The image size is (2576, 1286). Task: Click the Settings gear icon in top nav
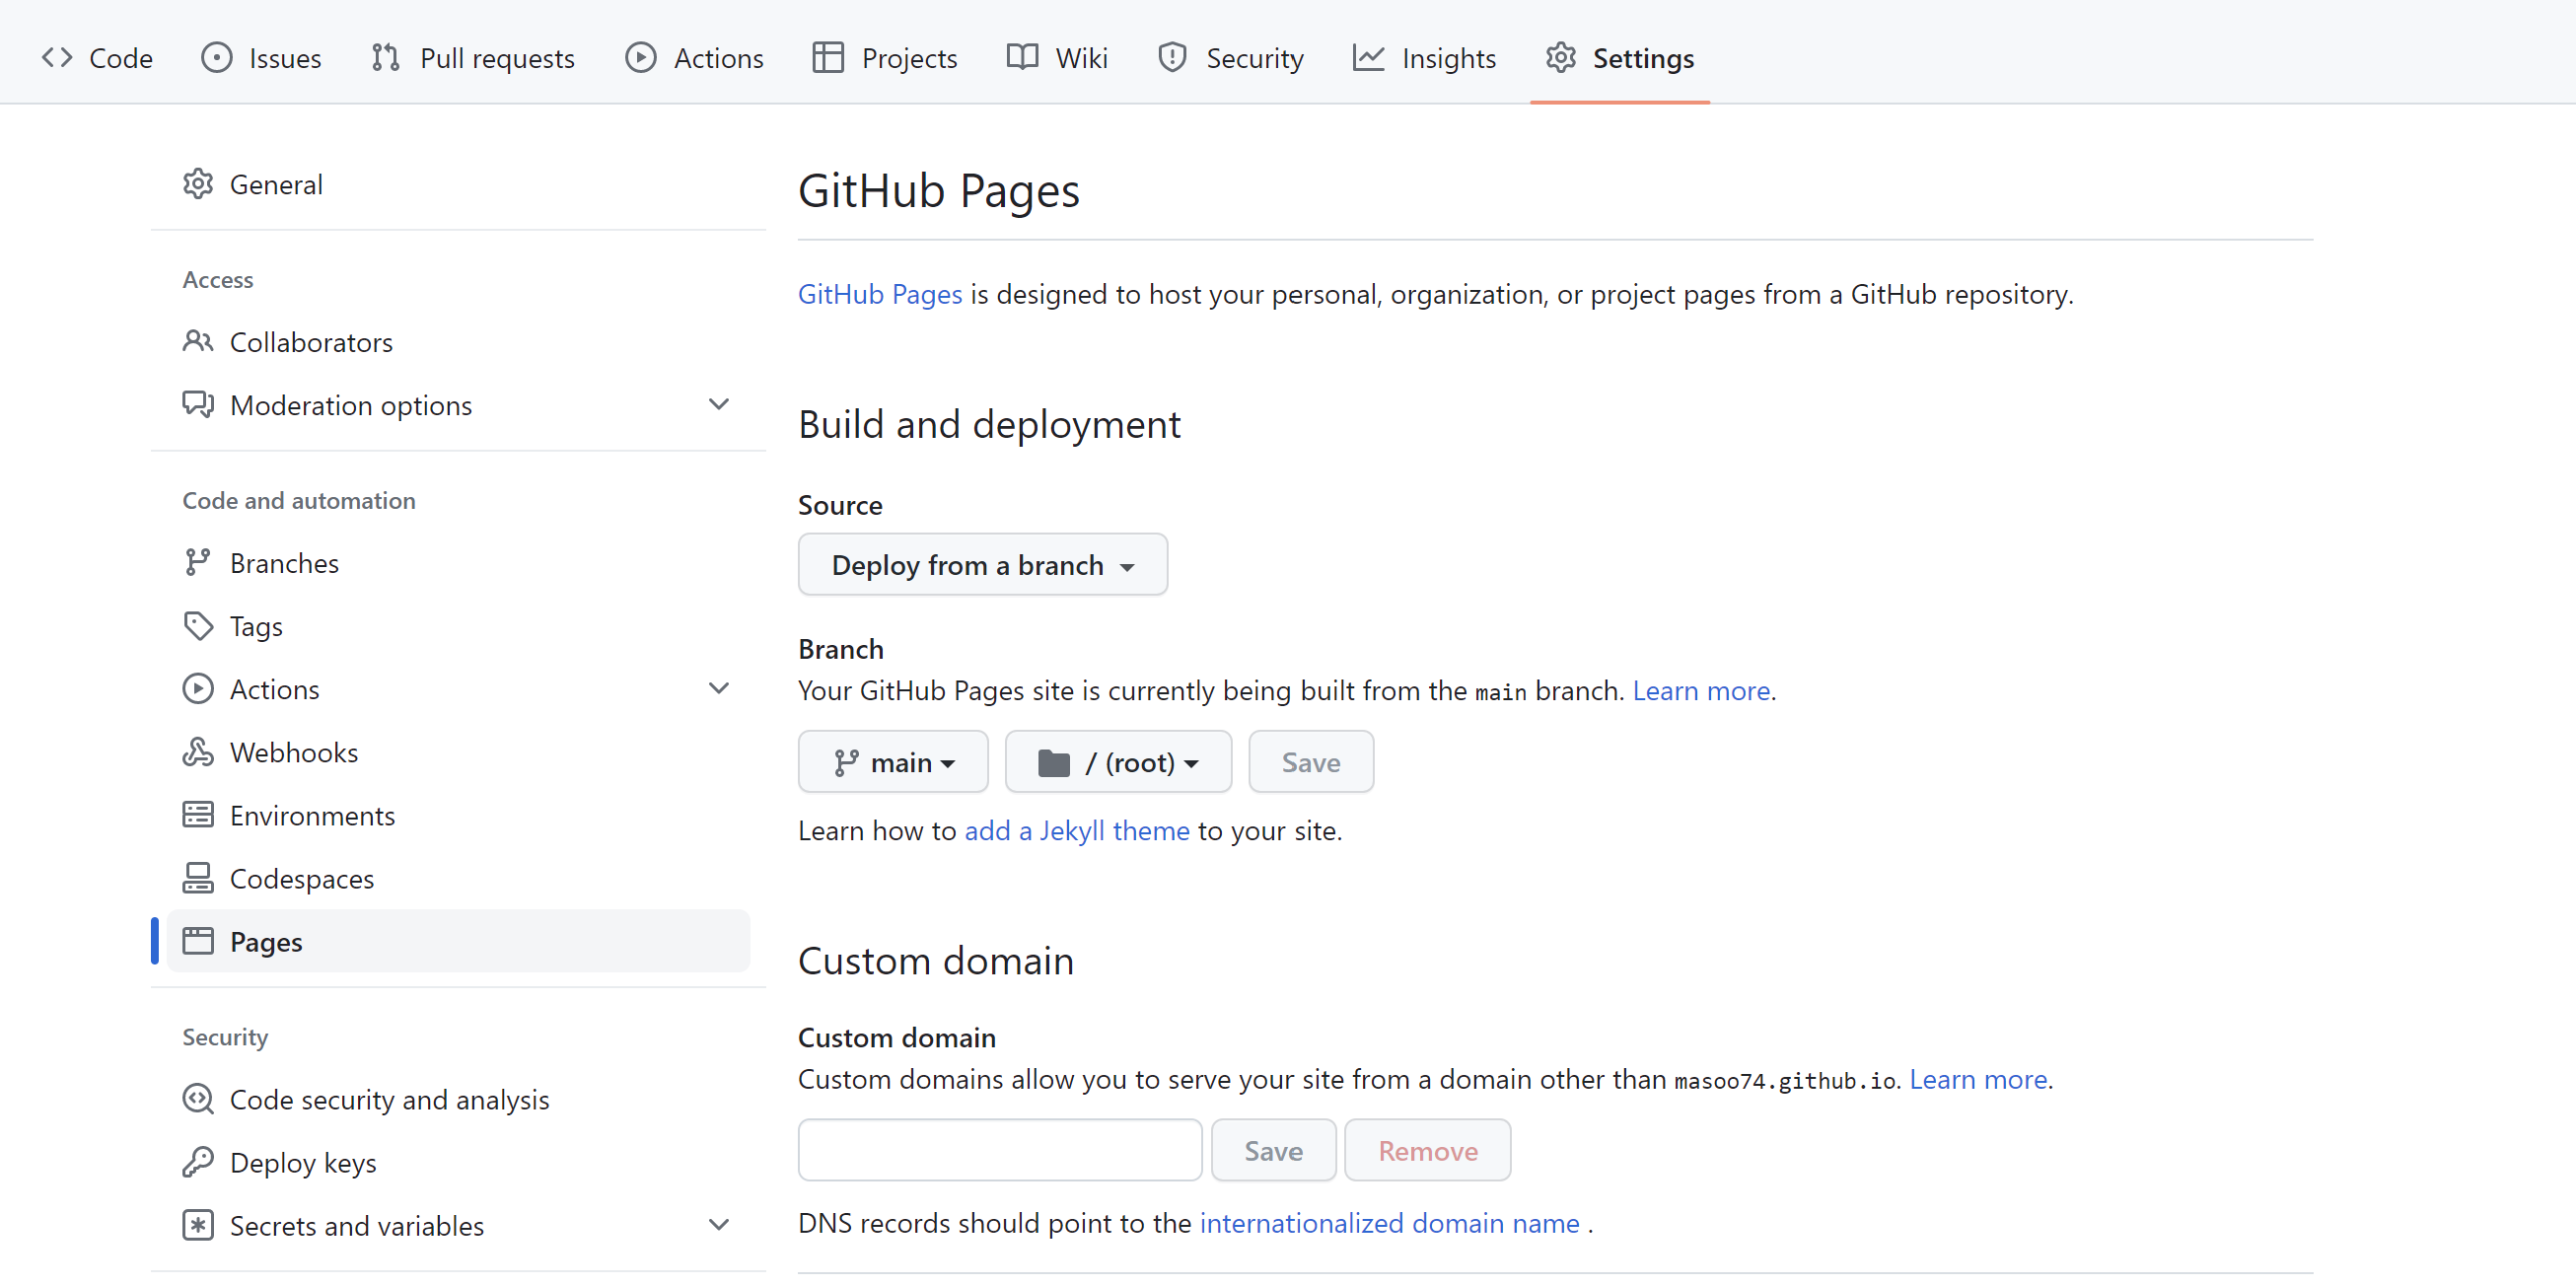[x=1561, y=58]
